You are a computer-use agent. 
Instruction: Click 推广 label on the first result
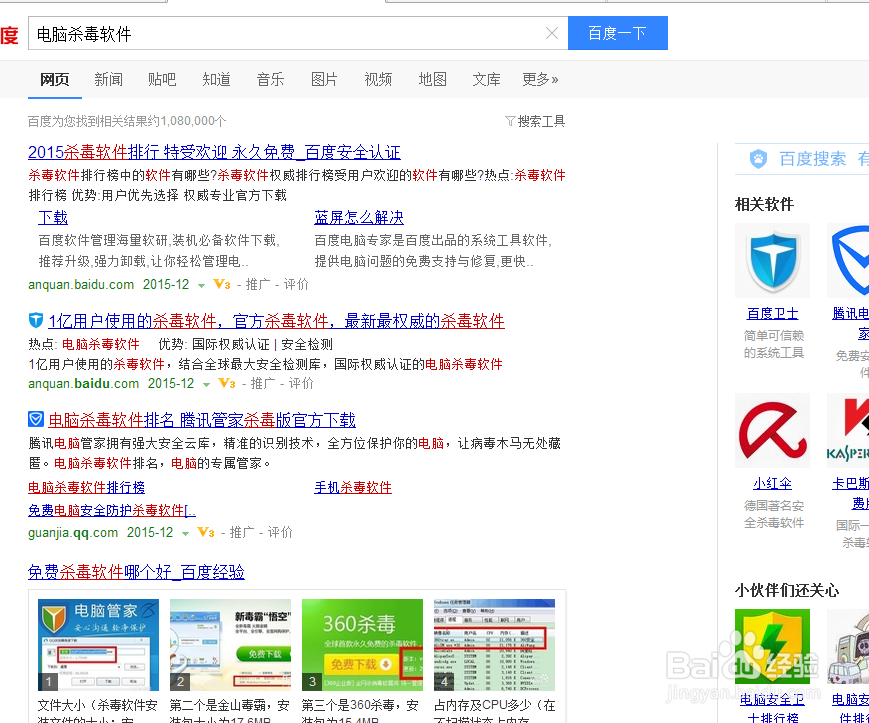coord(257,284)
